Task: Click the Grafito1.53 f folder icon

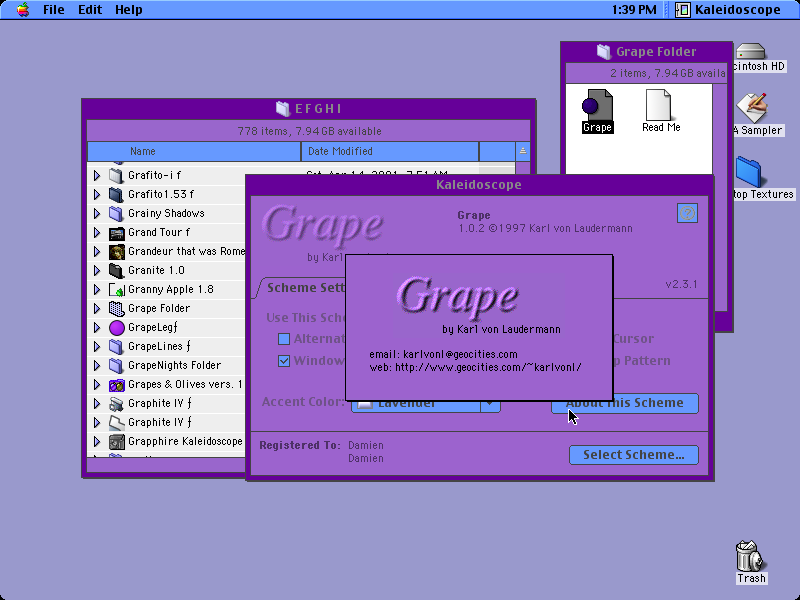Action: [x=116, y=194]
